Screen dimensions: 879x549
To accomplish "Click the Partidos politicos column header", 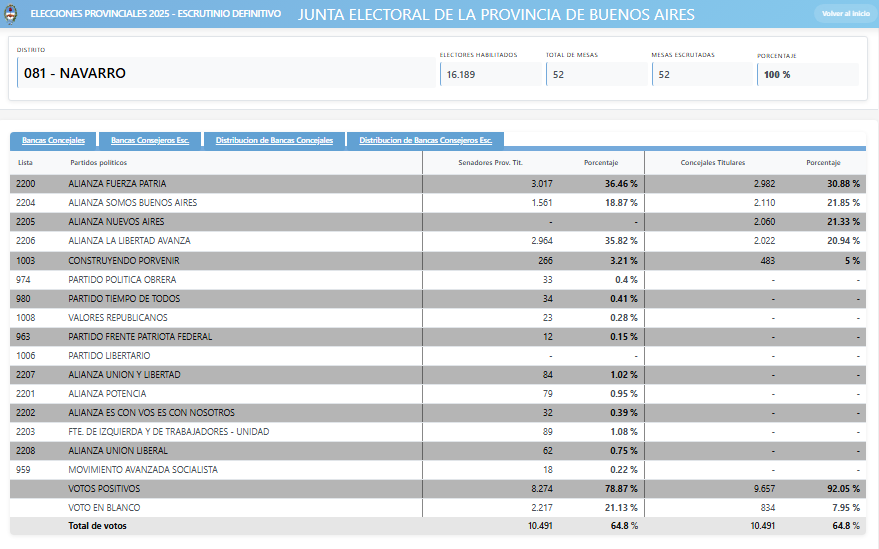I will [x=98, y=162].
